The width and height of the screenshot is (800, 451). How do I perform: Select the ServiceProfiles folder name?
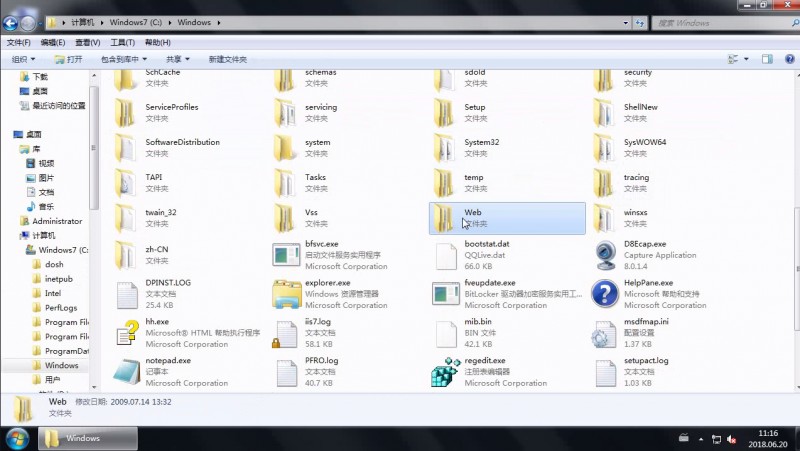(x=171, y=107)
